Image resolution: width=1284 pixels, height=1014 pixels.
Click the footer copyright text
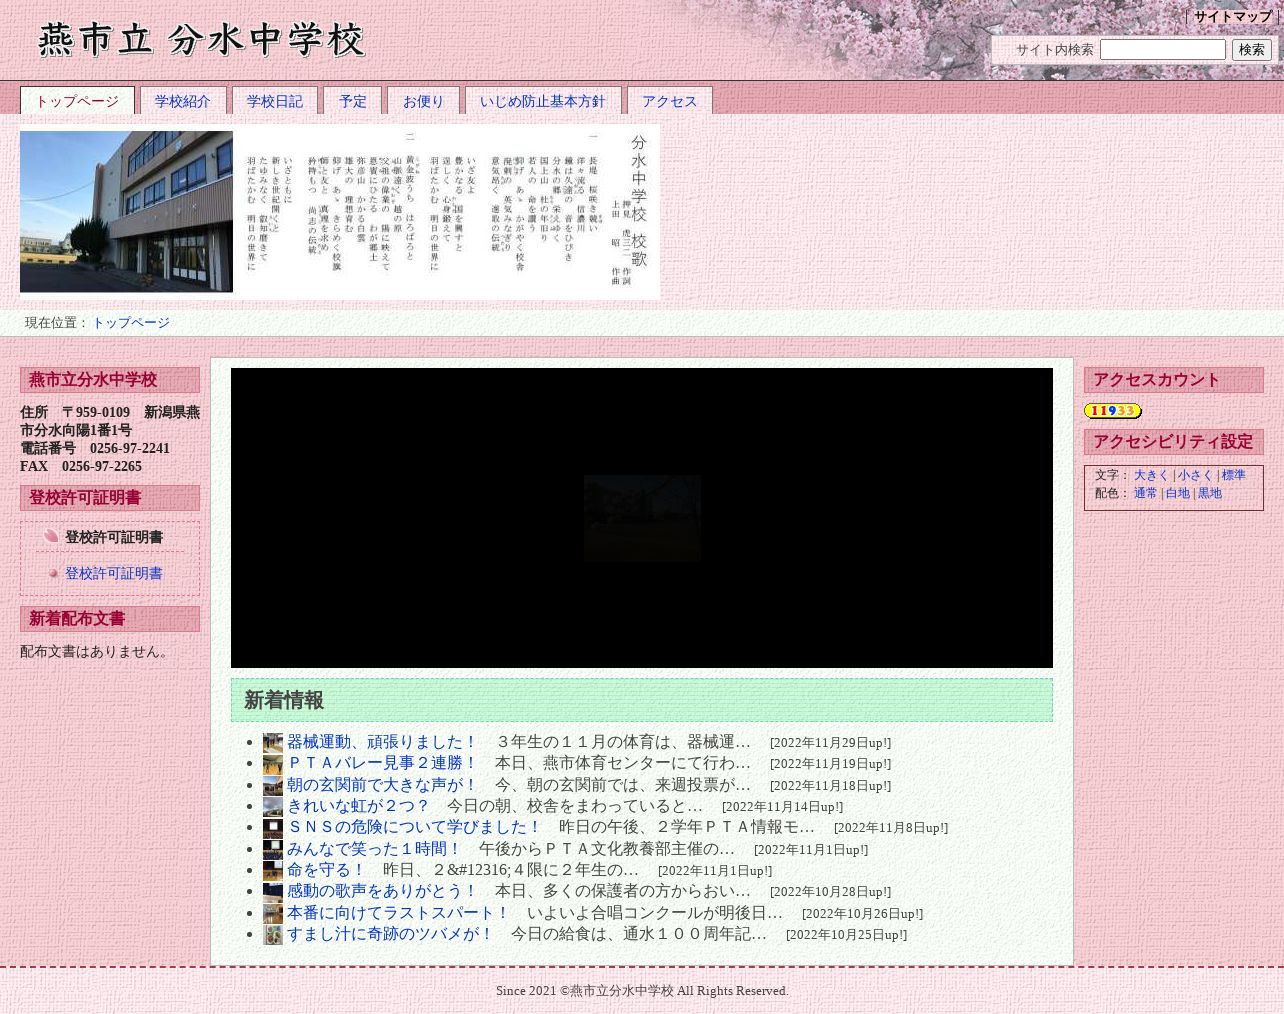coord(642,991)
